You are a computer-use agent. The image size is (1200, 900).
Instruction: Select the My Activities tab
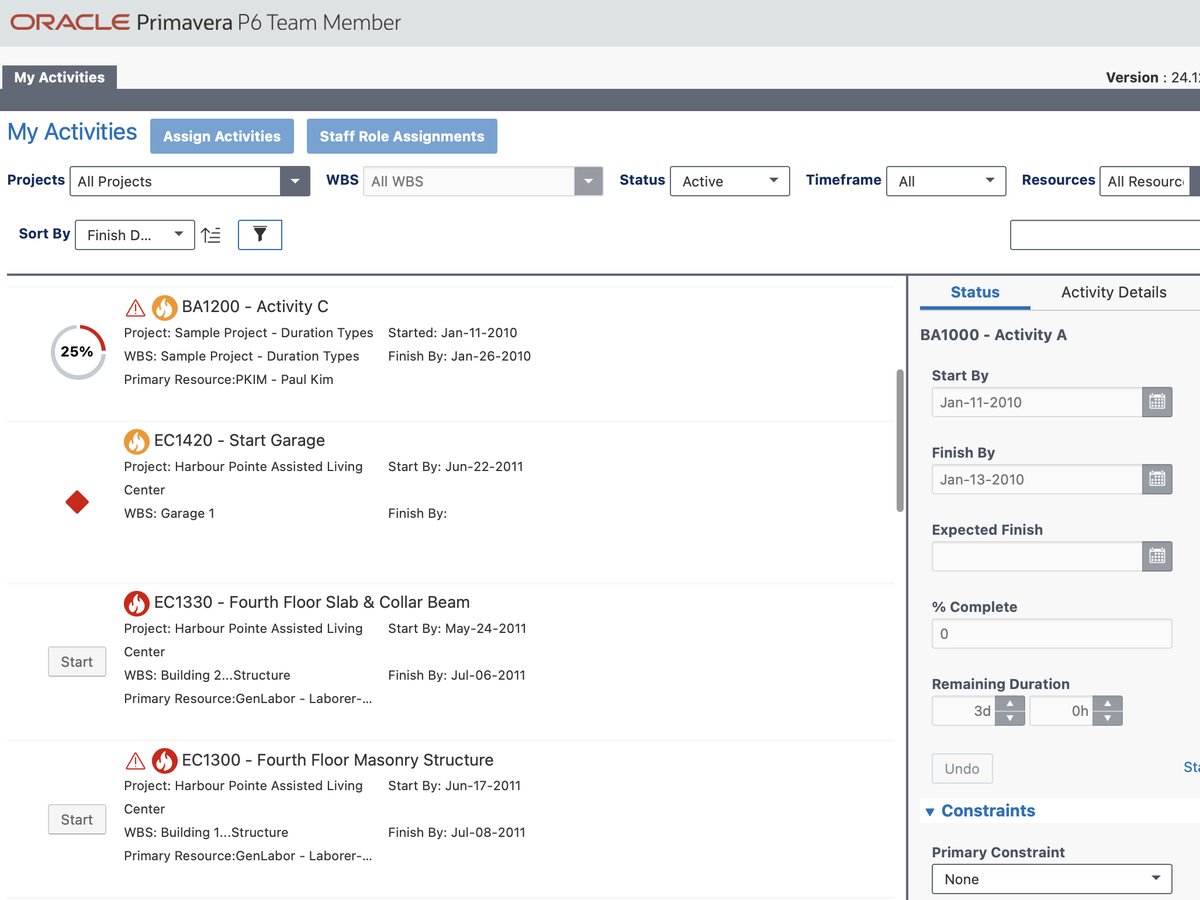pos(59,77)
